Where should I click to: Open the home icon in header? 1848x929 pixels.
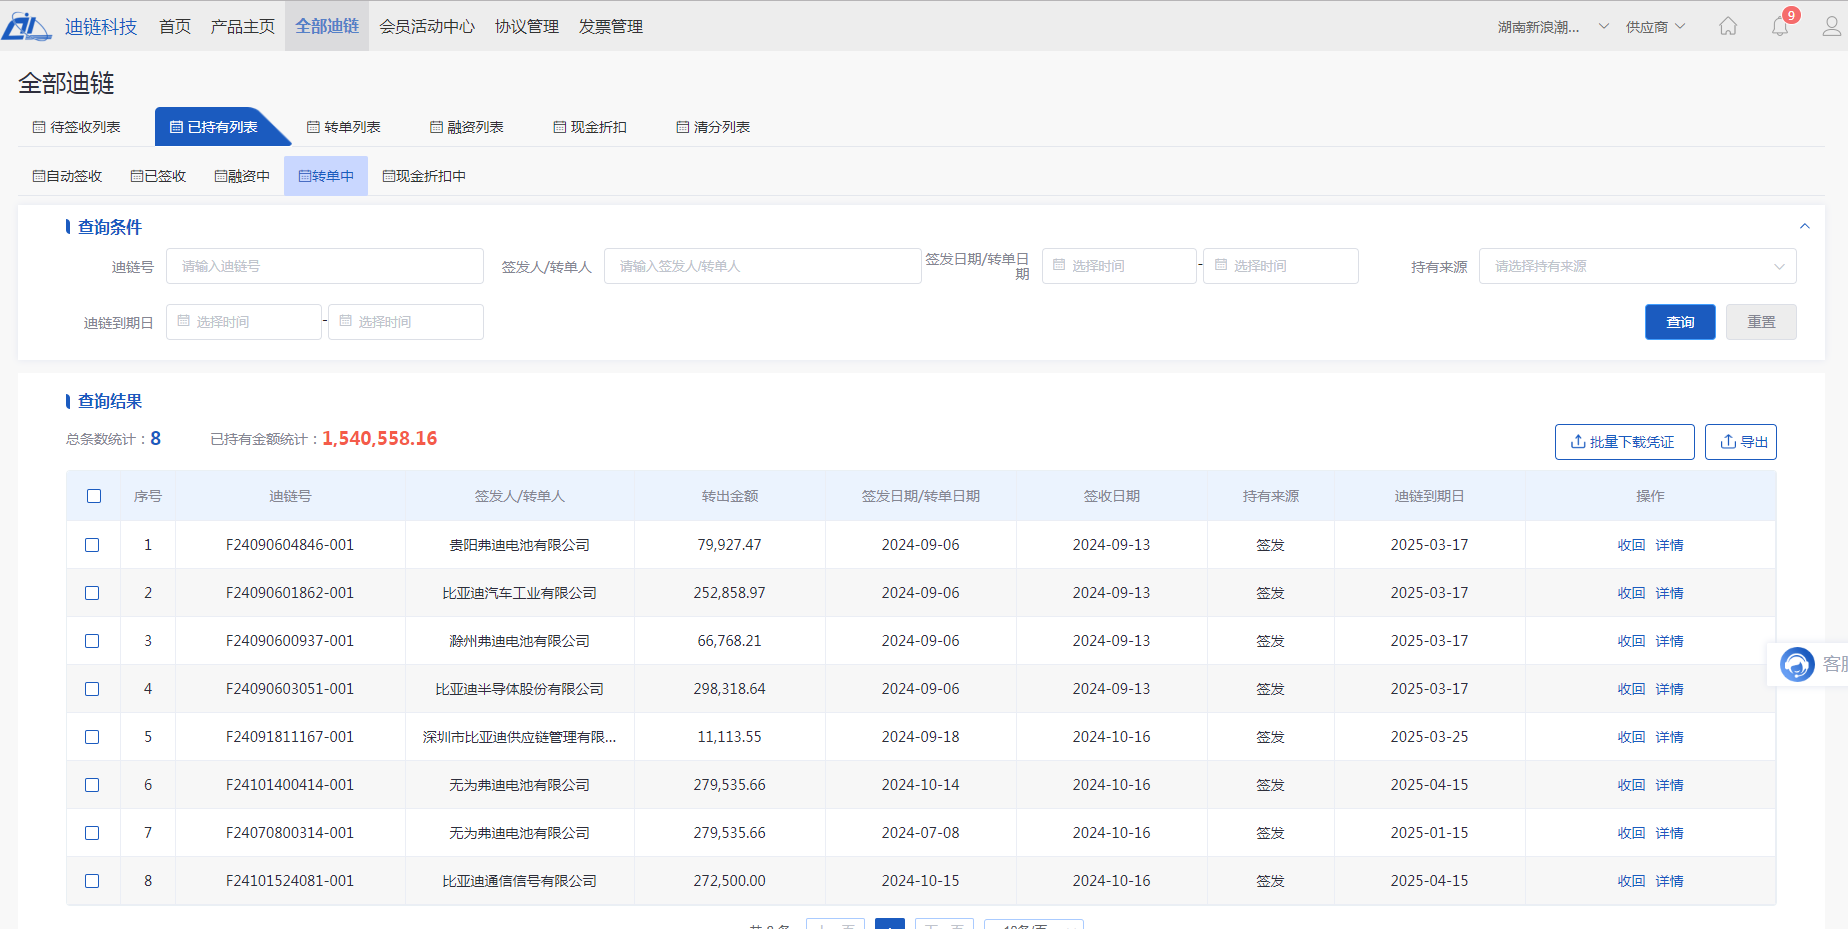[x=1728, y=27]
